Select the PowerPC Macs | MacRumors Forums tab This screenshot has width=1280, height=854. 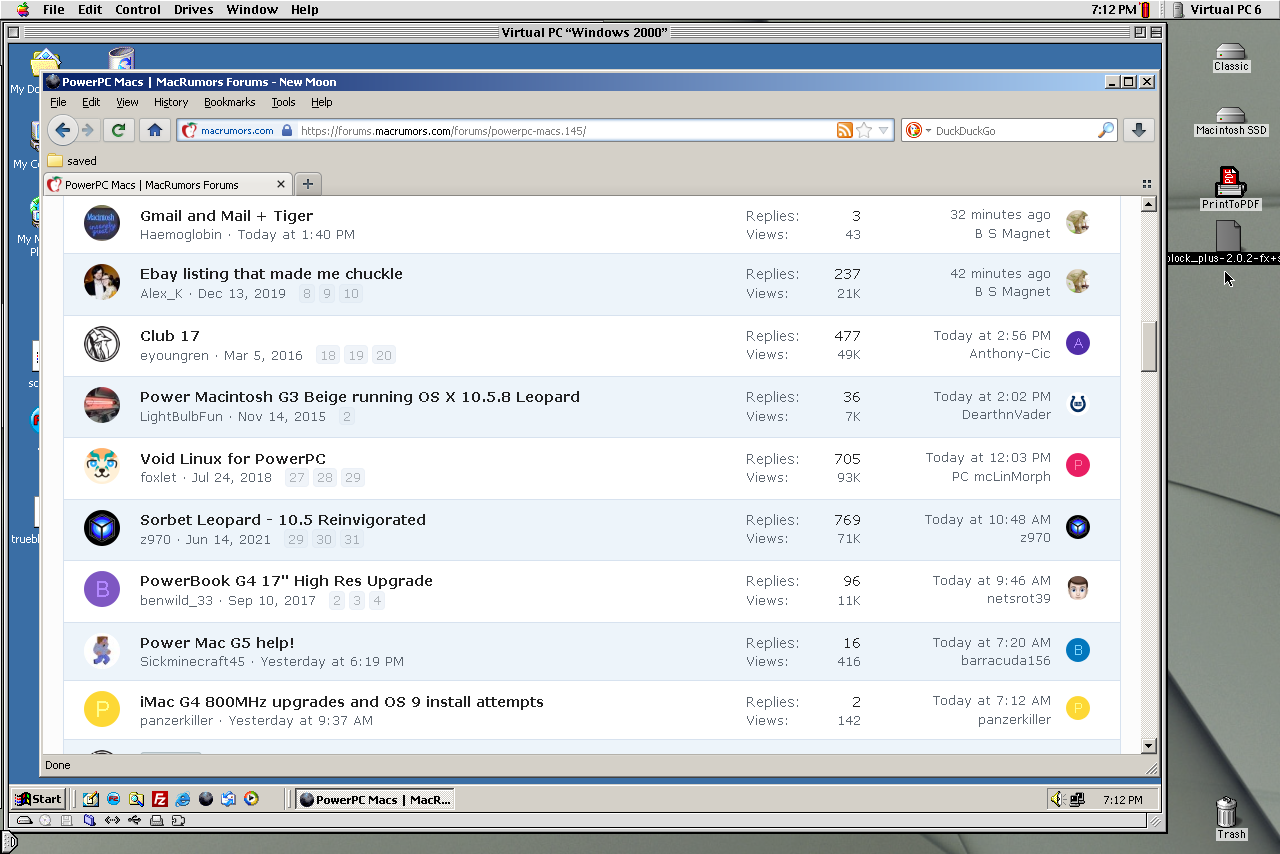click(168, 184)
